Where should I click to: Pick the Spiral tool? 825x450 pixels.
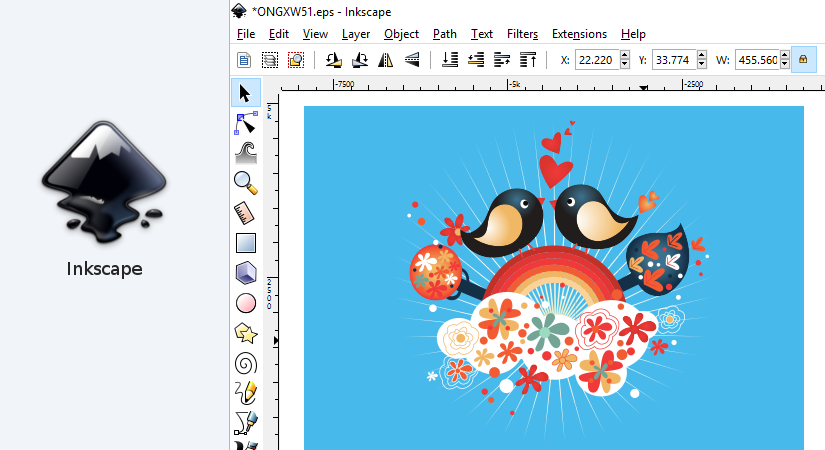(x=245, y=362)
